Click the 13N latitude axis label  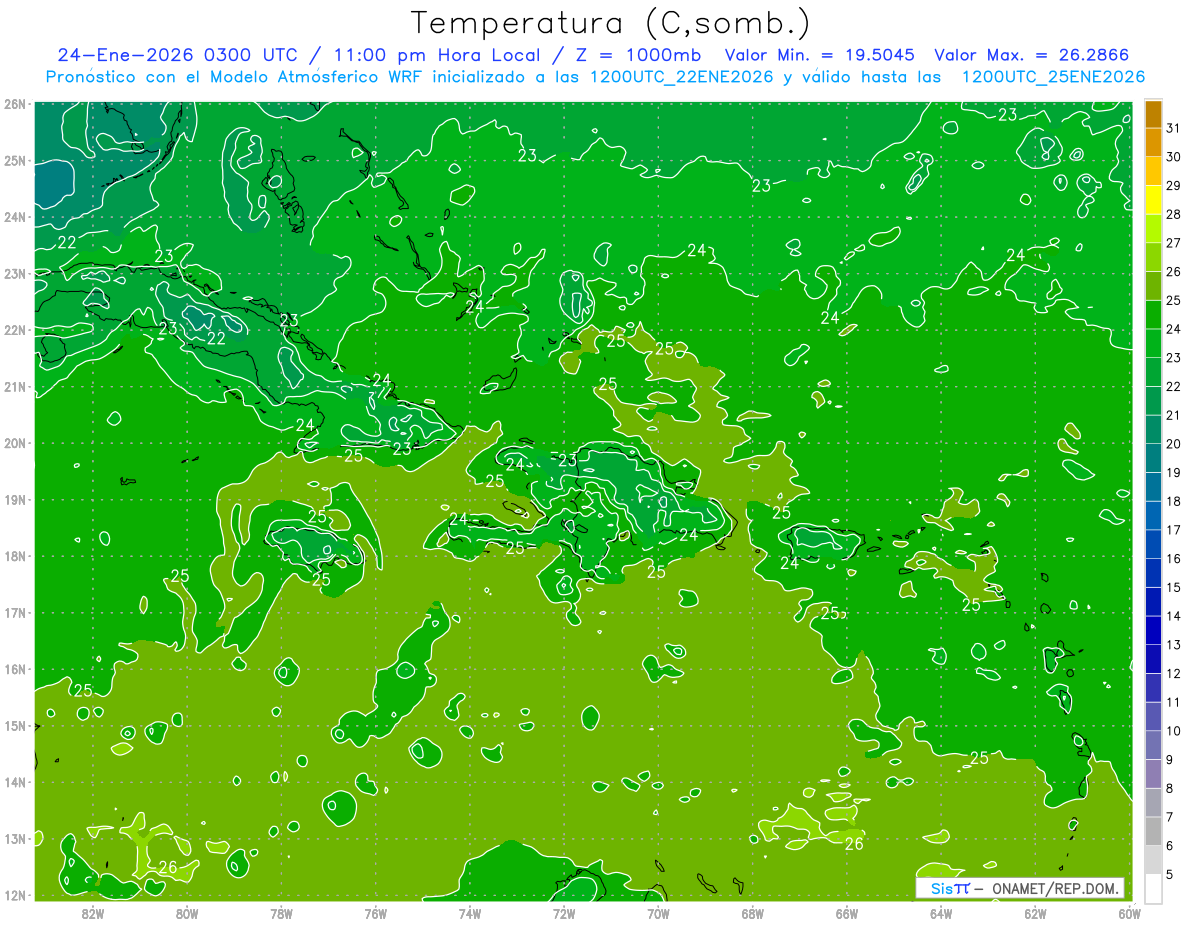[x=15, y=839]
